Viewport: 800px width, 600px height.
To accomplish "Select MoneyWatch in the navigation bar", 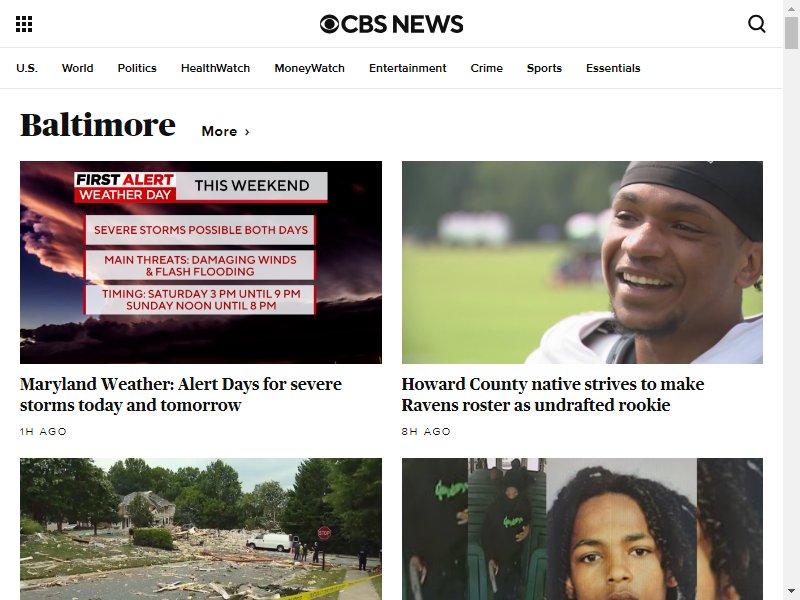I will tap(309, 68).
